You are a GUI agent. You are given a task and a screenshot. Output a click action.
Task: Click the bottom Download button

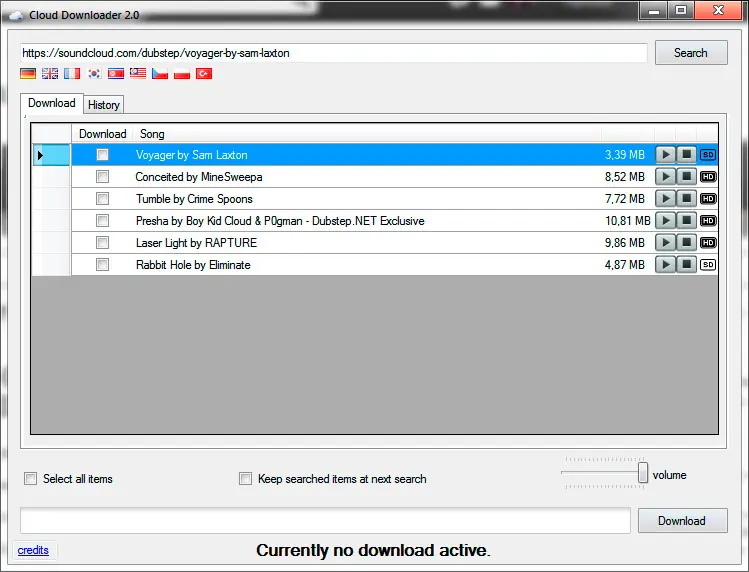[682, 521]
